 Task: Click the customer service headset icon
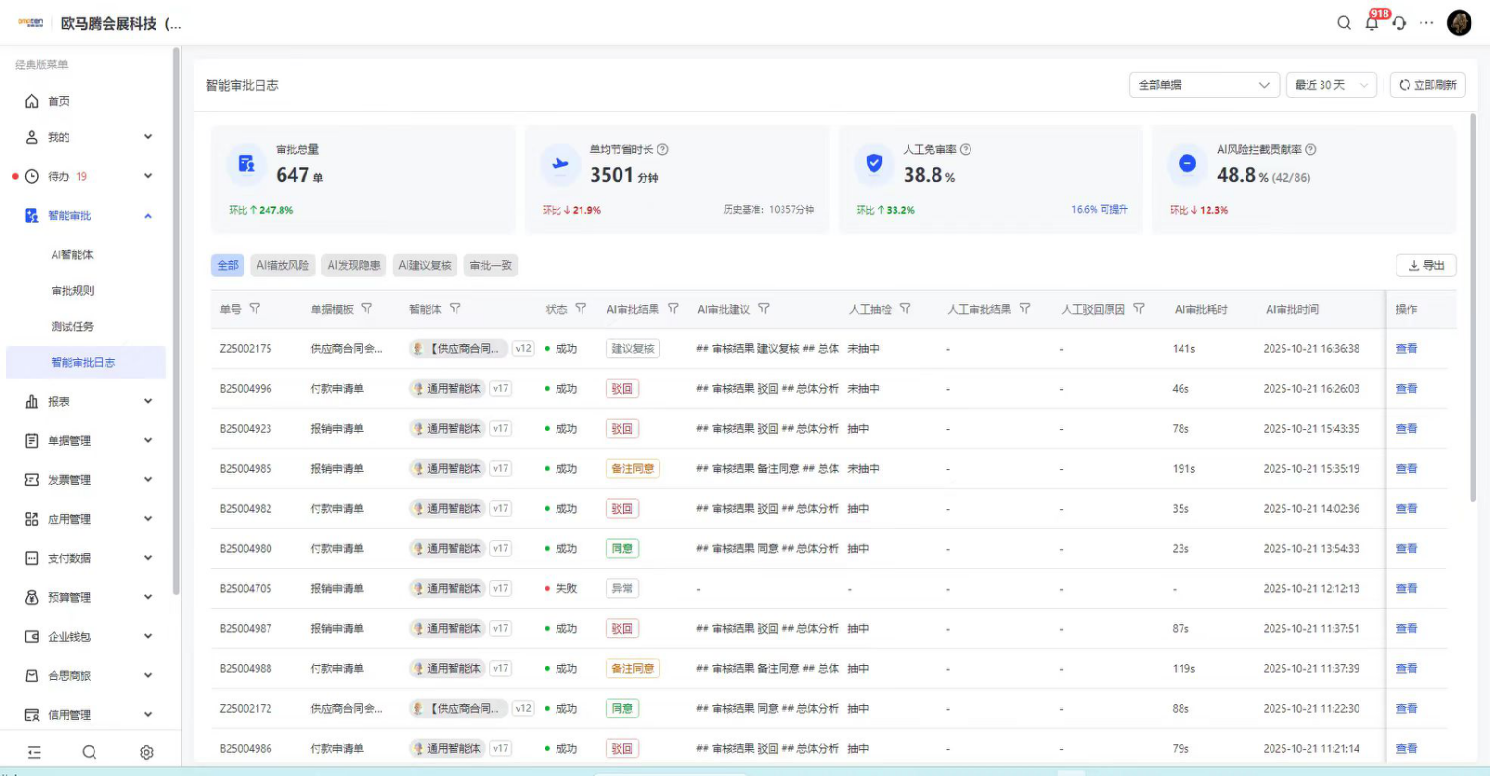click(x=1399, y=23)
